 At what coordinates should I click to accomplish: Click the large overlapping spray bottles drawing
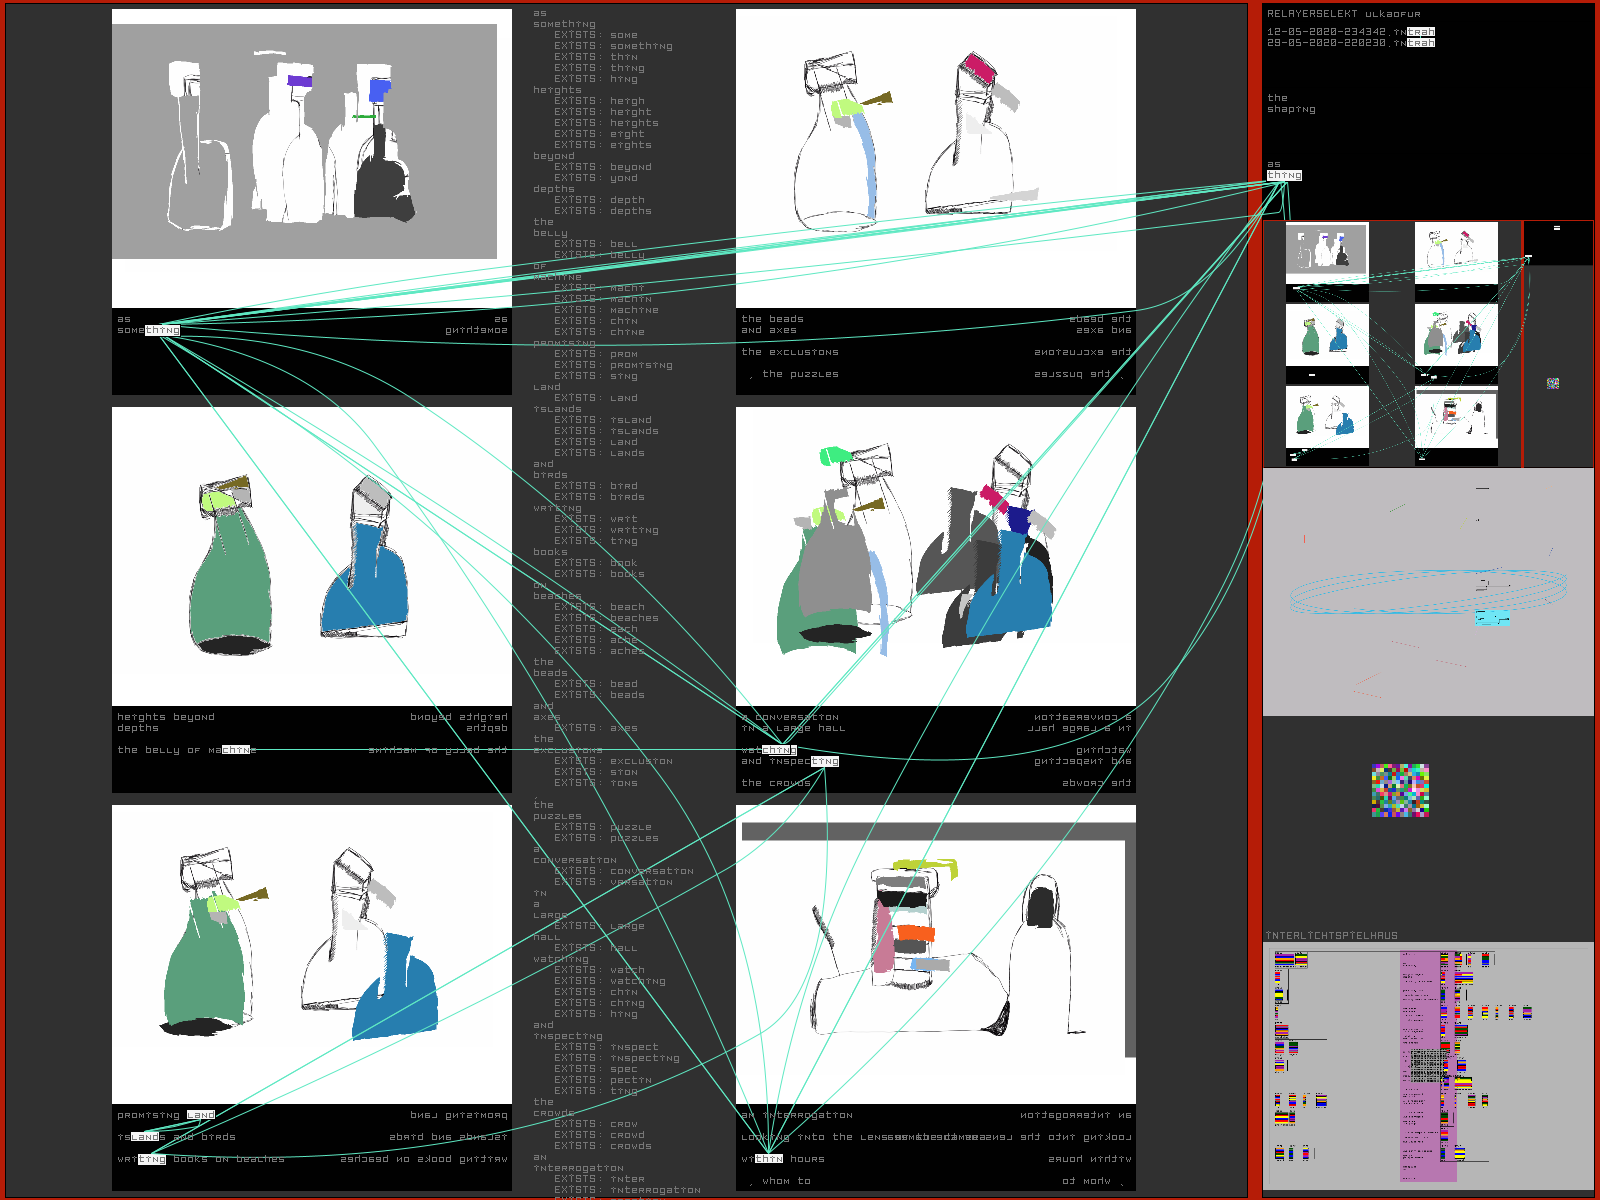935,555
